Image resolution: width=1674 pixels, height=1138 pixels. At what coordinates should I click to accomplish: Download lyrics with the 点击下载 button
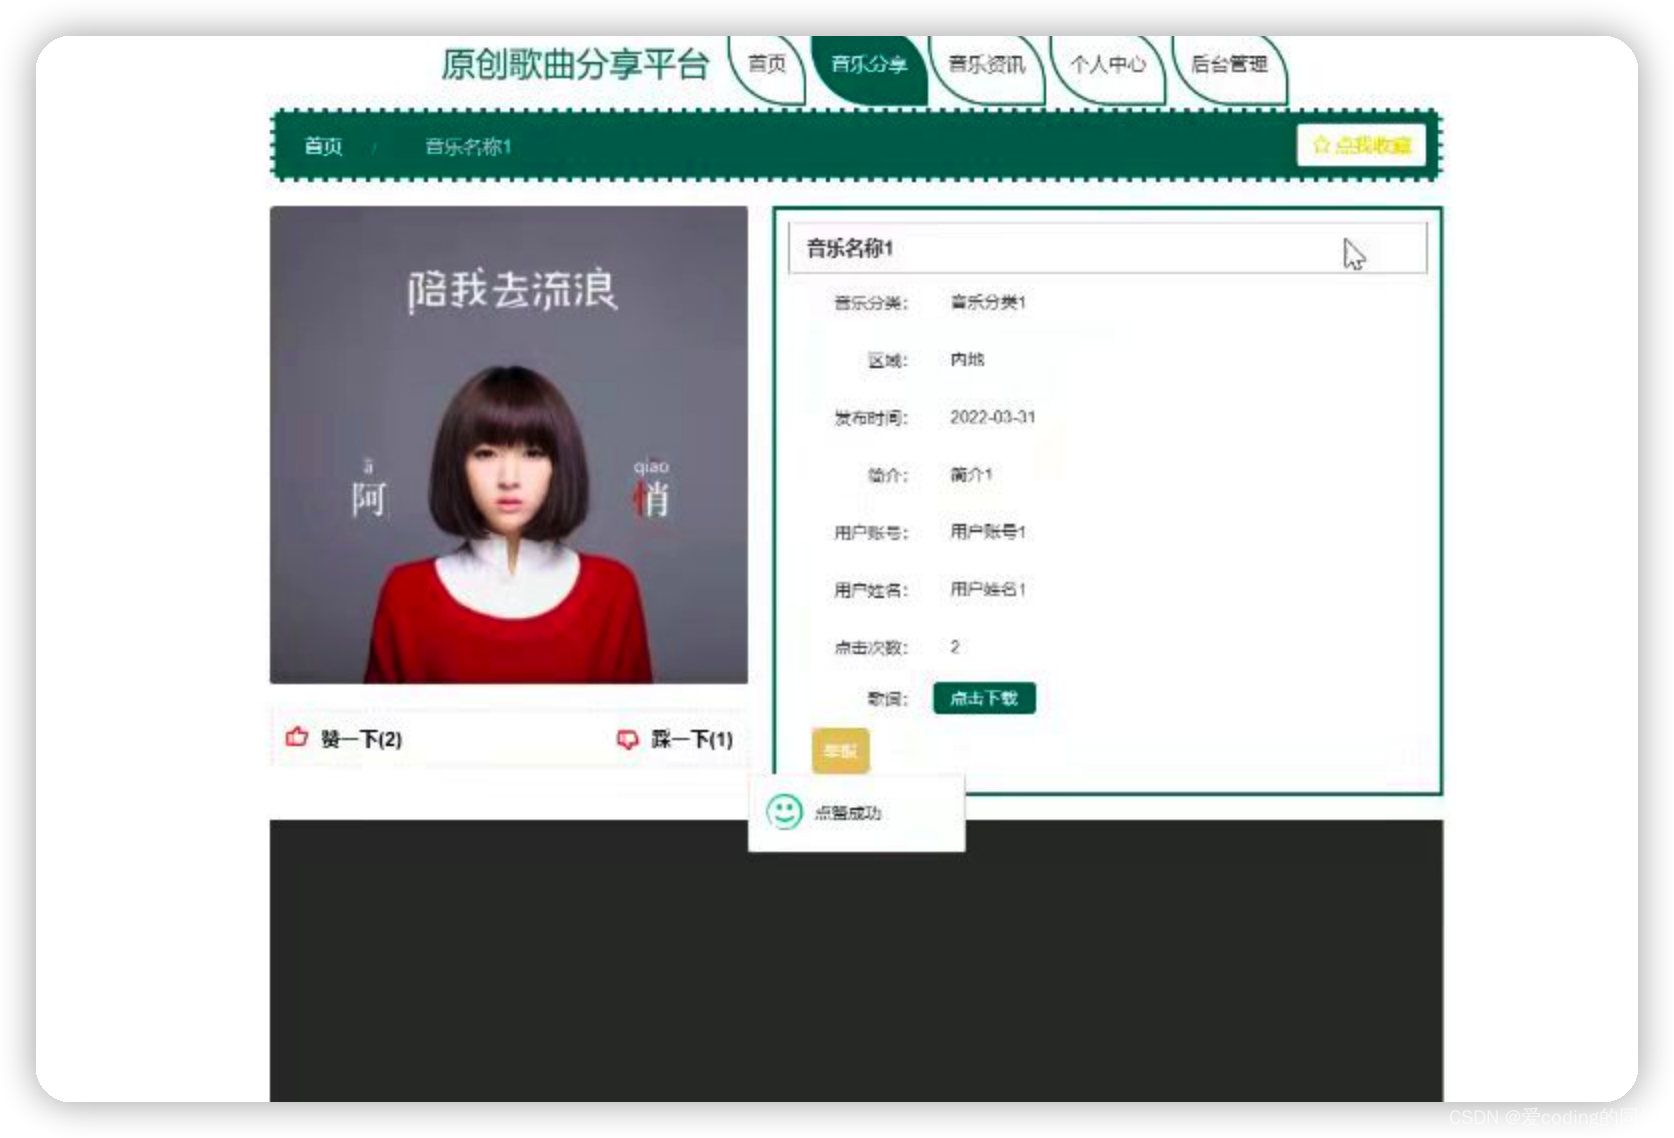click(984, 698)
